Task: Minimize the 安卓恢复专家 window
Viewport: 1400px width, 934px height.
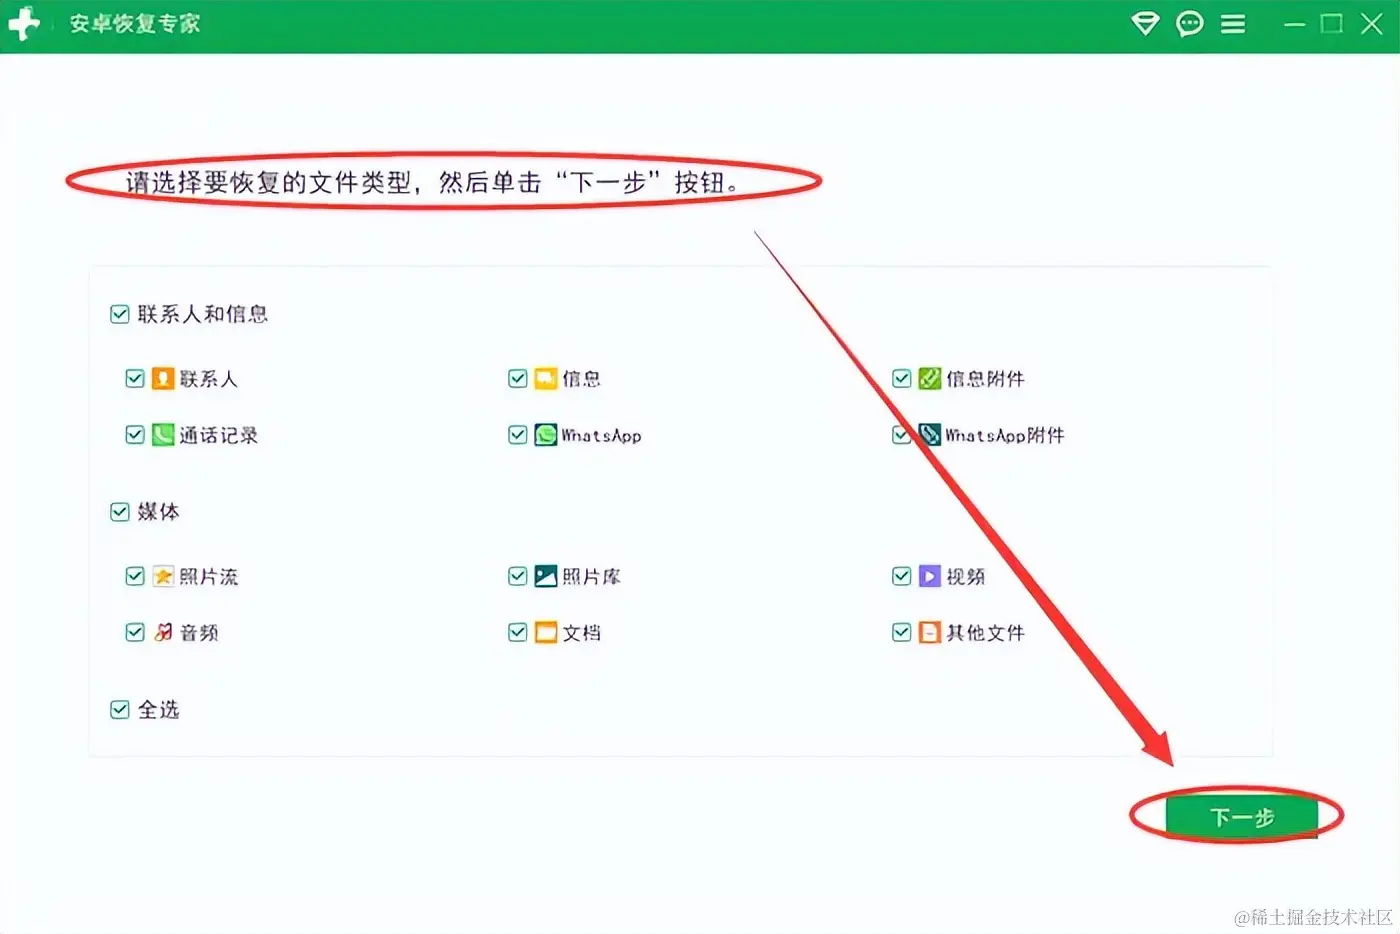Action: [1294, 24]
